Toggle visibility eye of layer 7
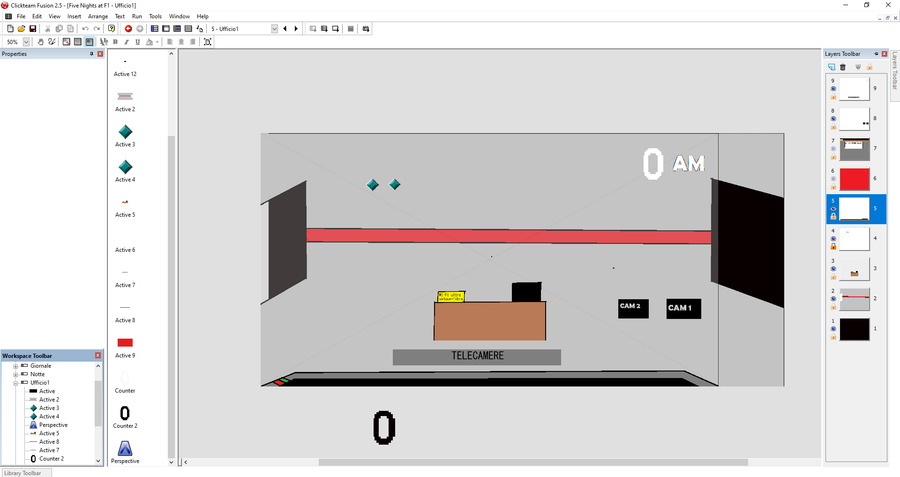 833,149
